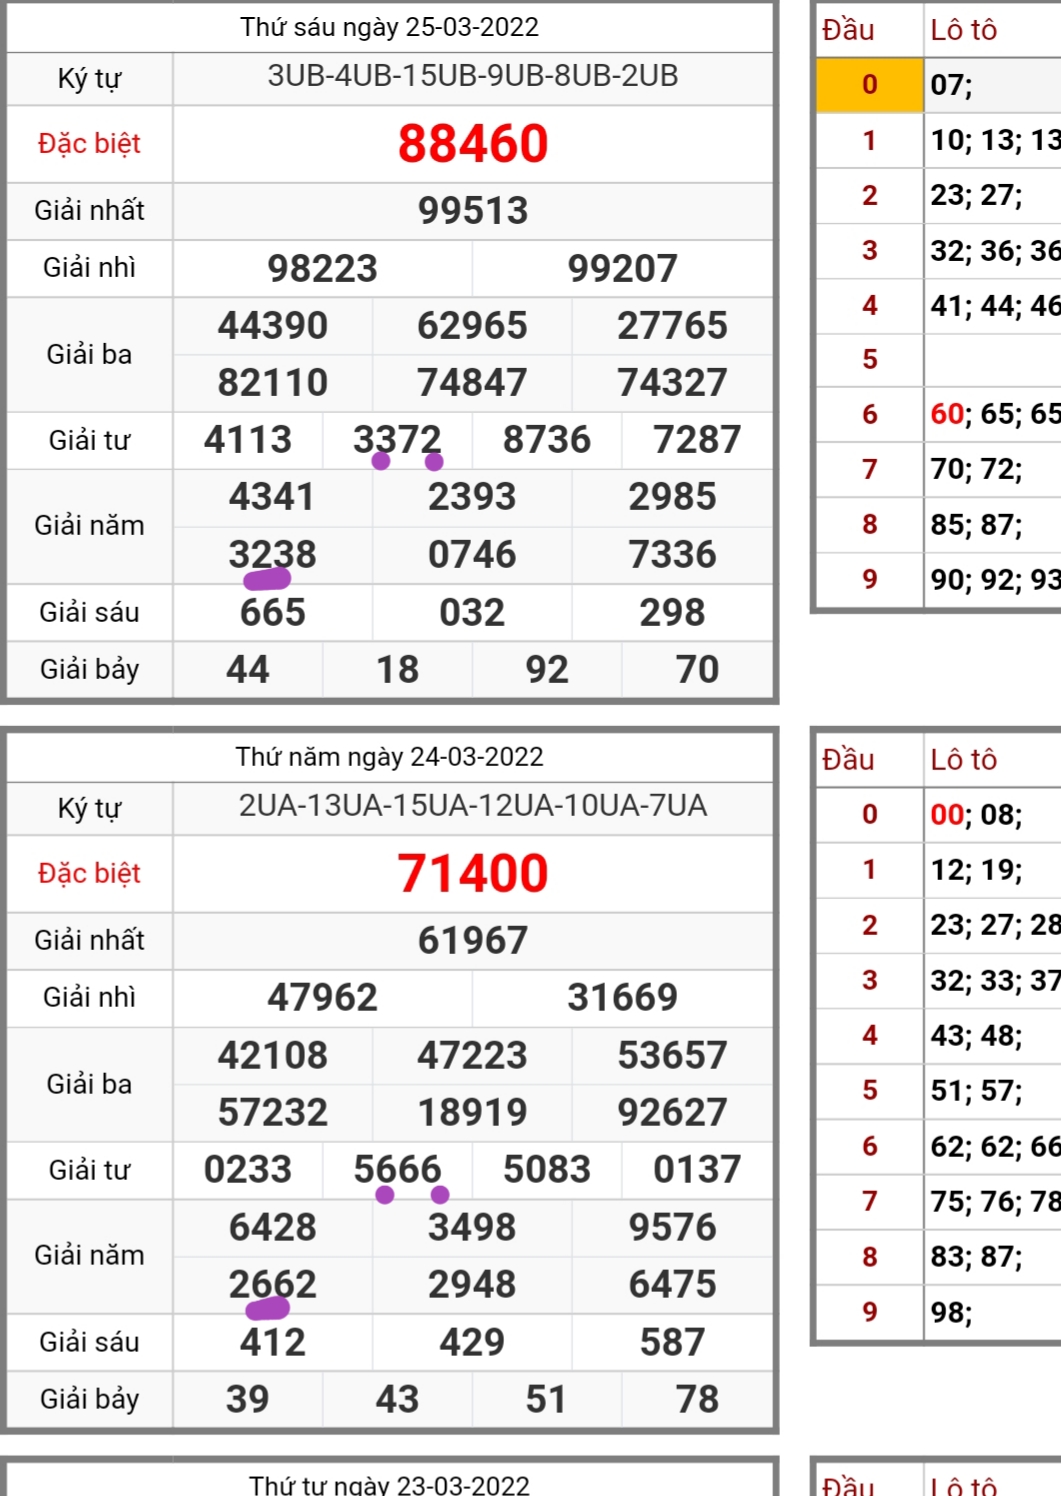Screen dimensions: 1061x1496
Task: Select the Giải ba number 18919
Action: coord(472,1112)
